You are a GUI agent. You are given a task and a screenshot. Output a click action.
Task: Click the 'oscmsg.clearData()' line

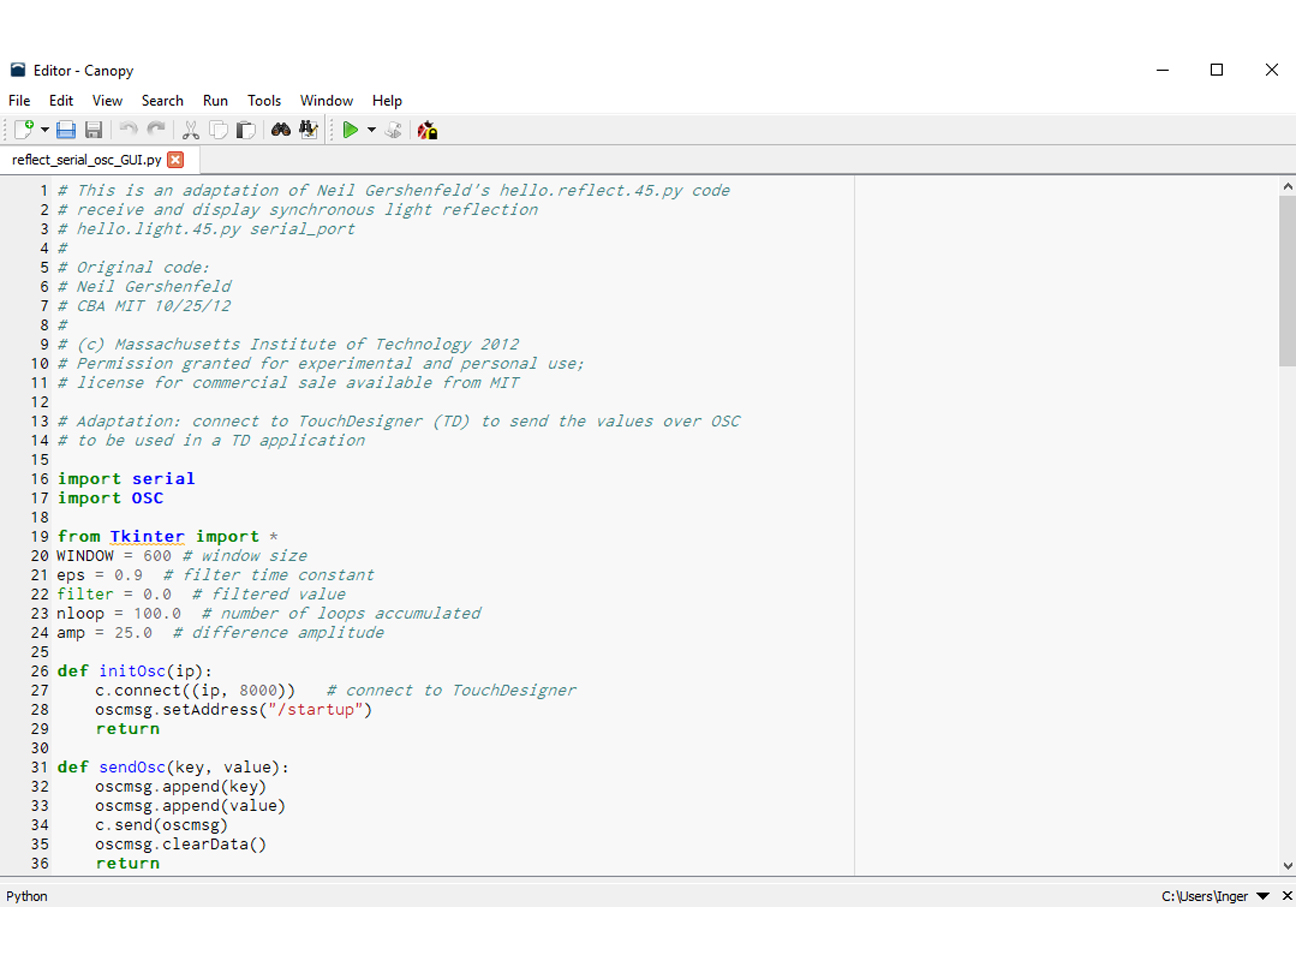pyautogui.click(x=181, y=844)
